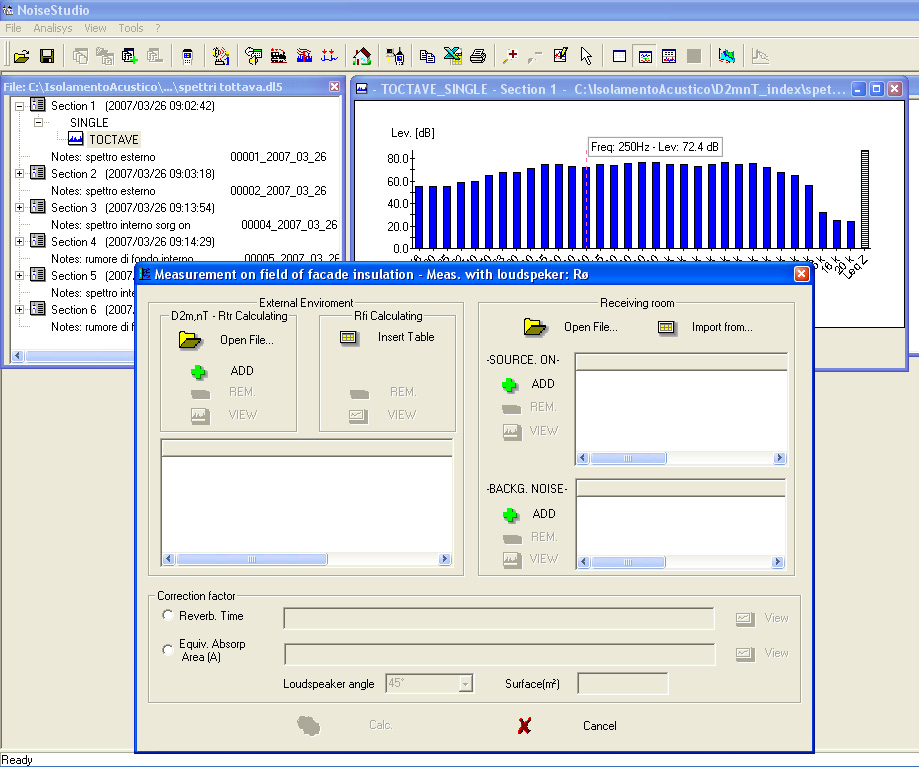Click the Import from... button
This screenshot has width=919, height=767.
[722, 327]
